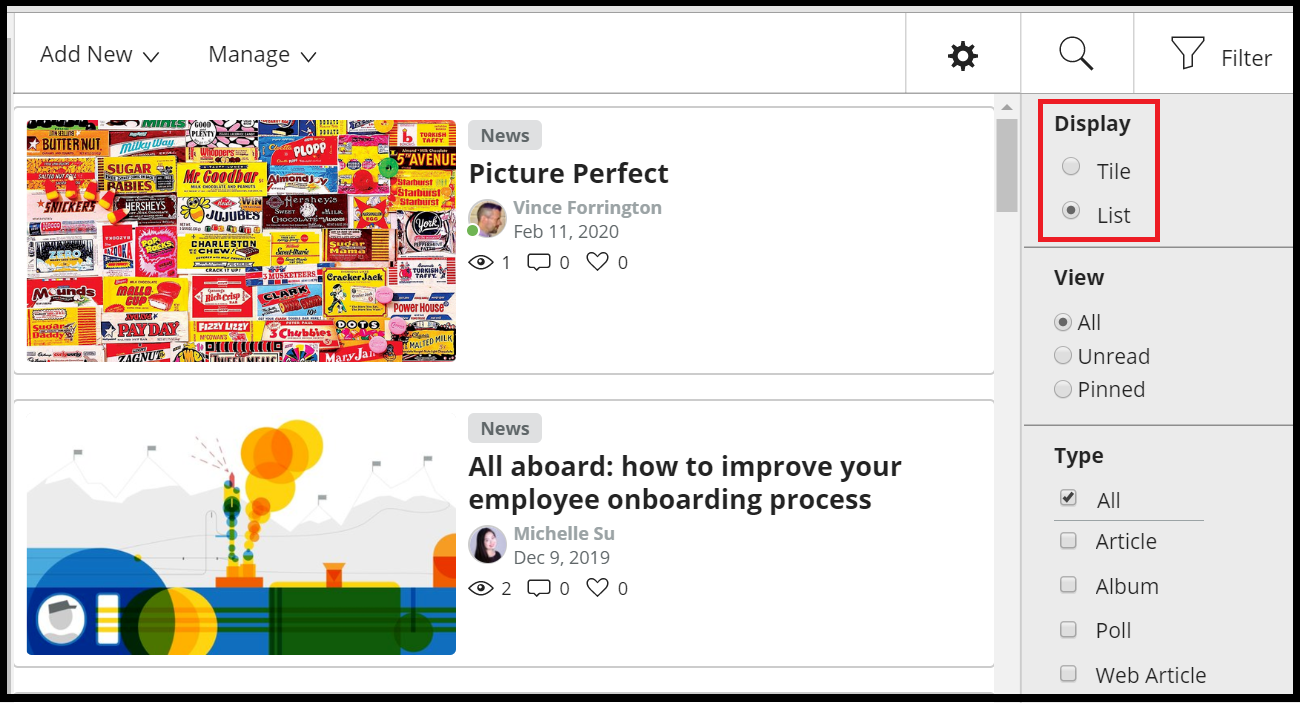Enable the Poll type checkbox
The height and width of the screenshot is (703, 1300).
pyautogui.click(x=1068, y=630)
